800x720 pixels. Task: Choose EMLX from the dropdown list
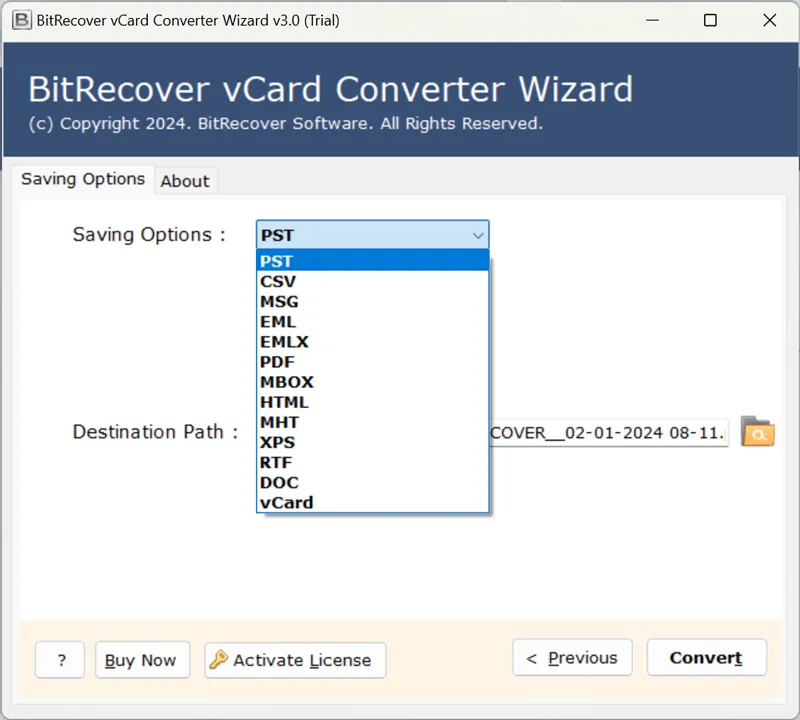(x=372, y=342)
